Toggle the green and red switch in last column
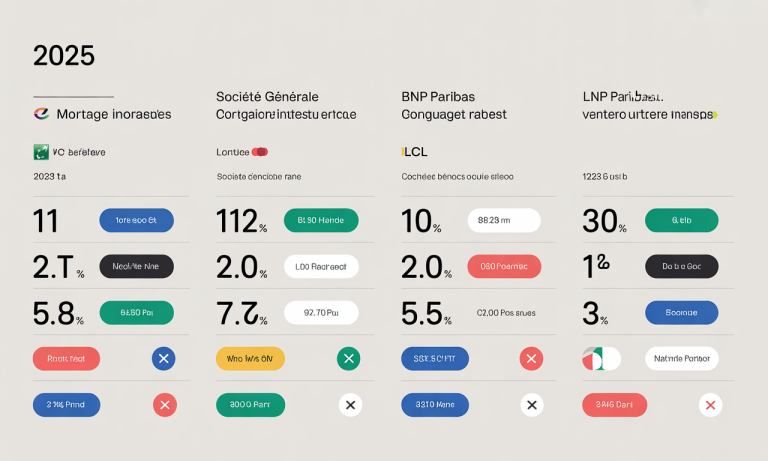This screenshot has width=768, height=461. pyautogui.click(x=601, y=358)
